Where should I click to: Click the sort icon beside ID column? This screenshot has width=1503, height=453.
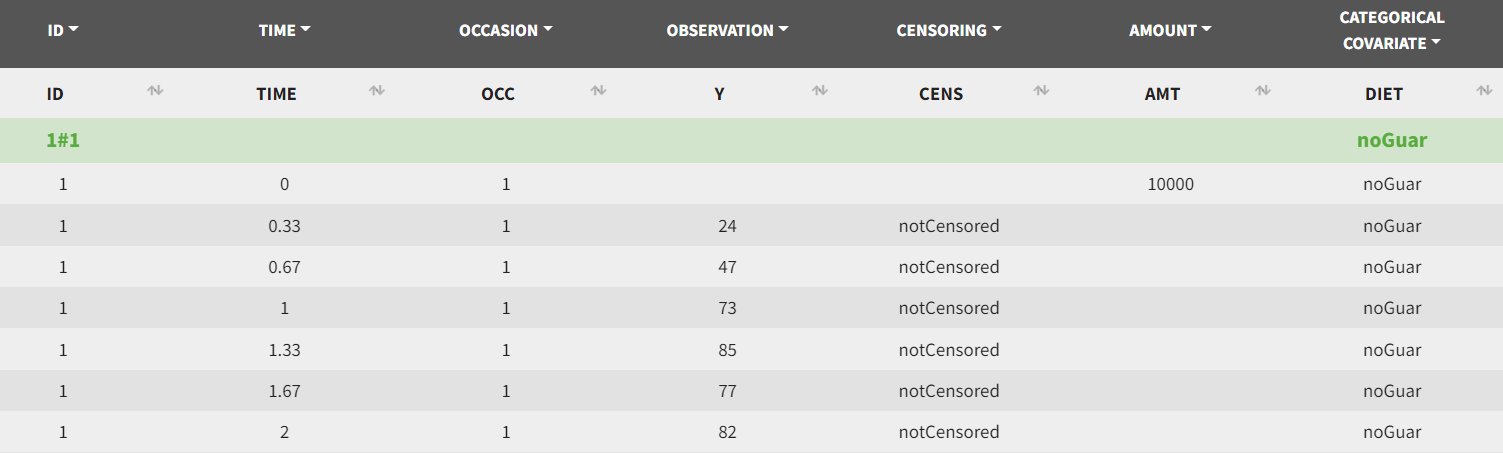[x=155, y=91]
